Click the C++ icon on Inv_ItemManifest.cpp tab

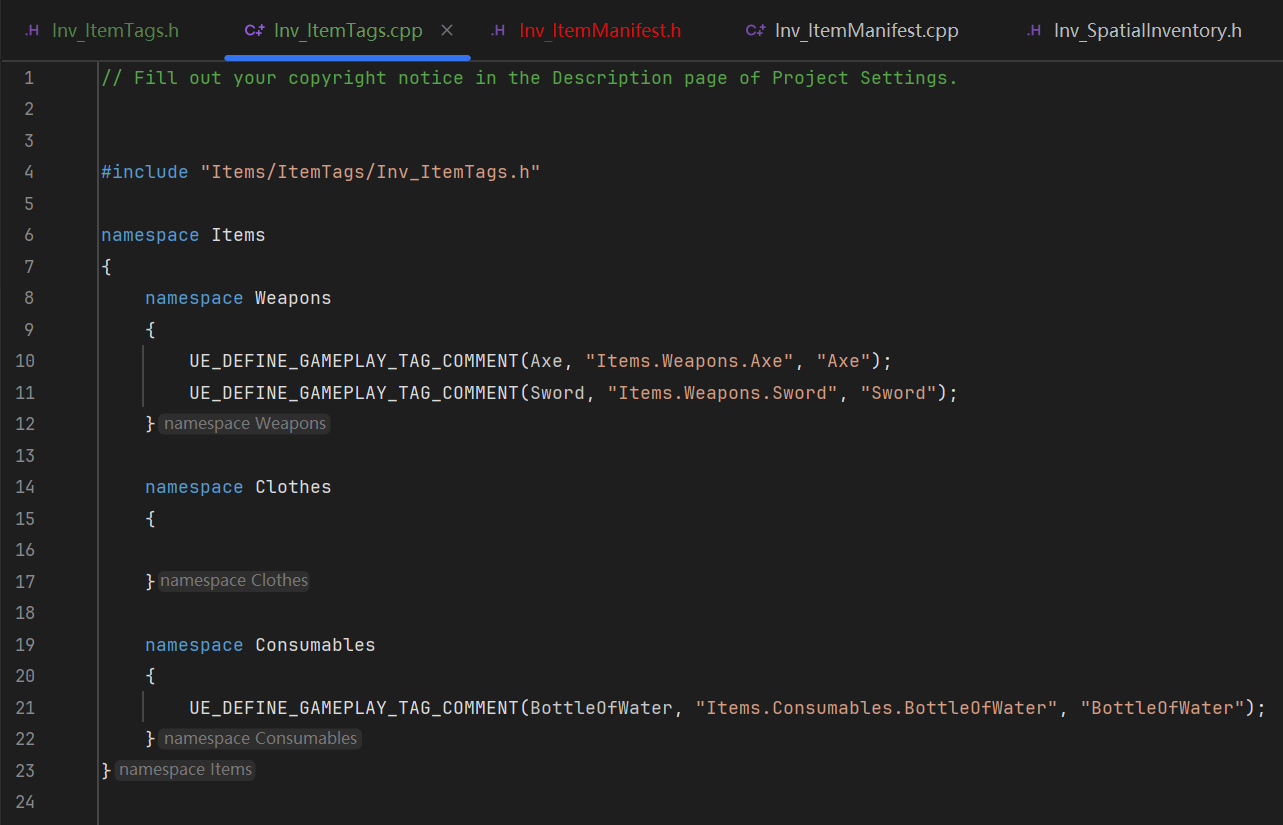(755, 30)
